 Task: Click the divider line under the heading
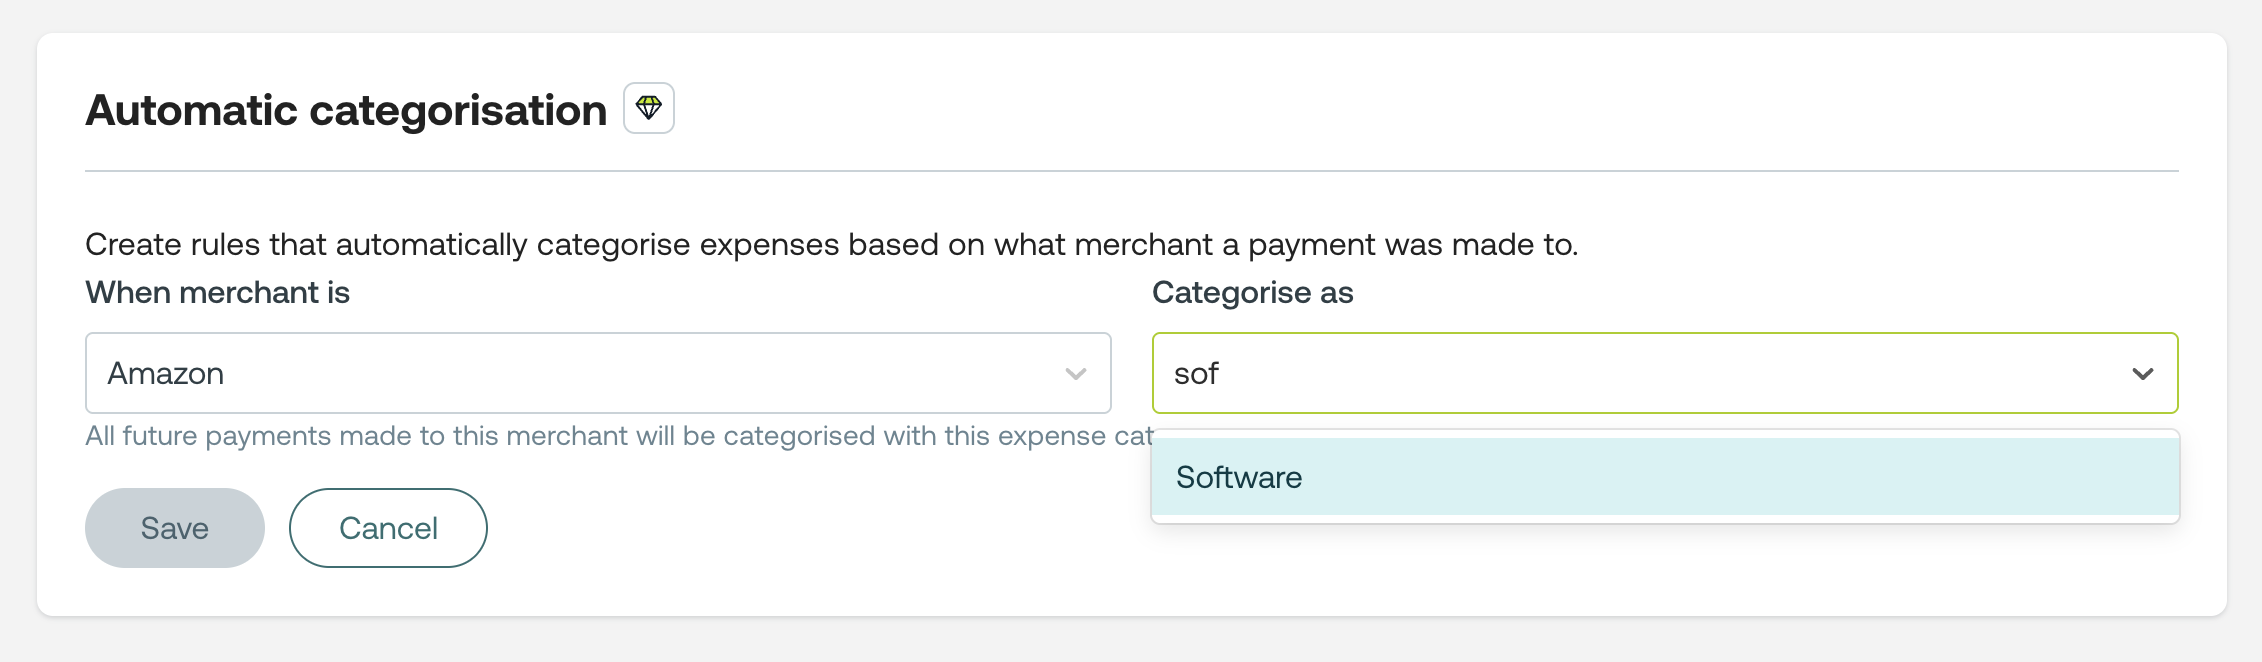[1130, 171]
